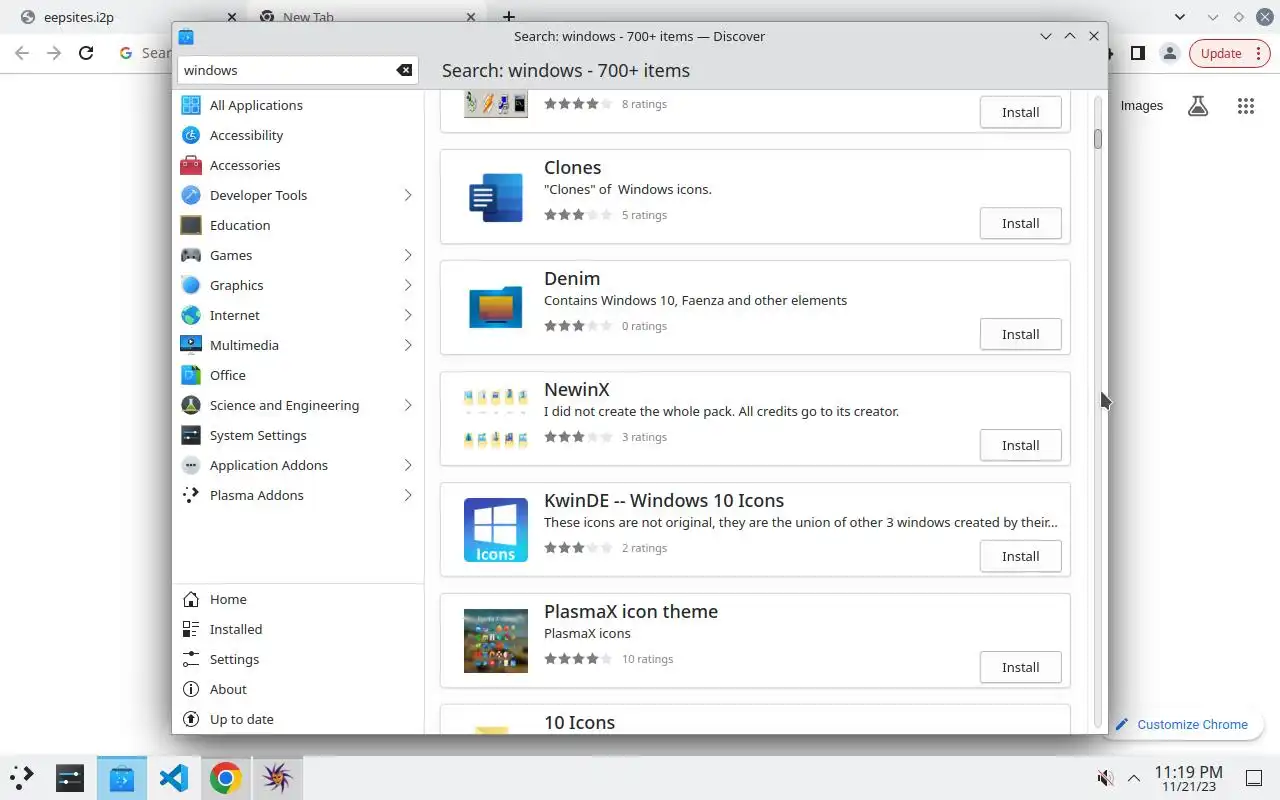This screenshot has height=800, width=1280.
Task: Install KwinDE Windows 10 Icons
Action: point(1020,556)
